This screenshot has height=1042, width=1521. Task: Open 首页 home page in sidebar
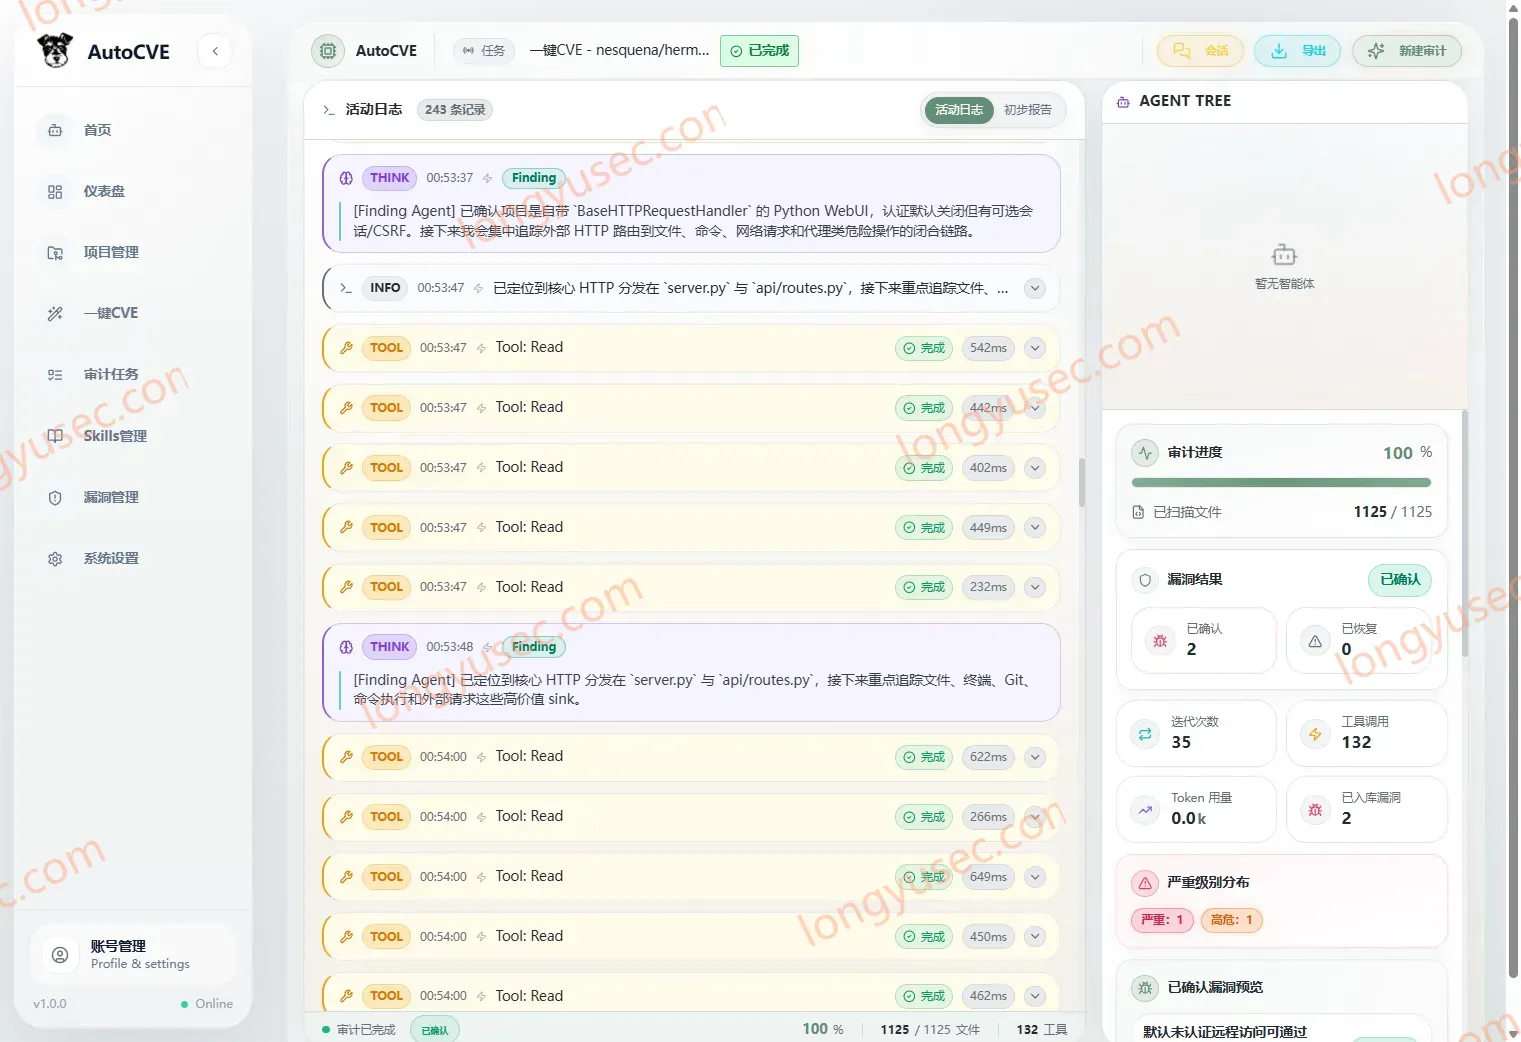(x=133, y=130)
